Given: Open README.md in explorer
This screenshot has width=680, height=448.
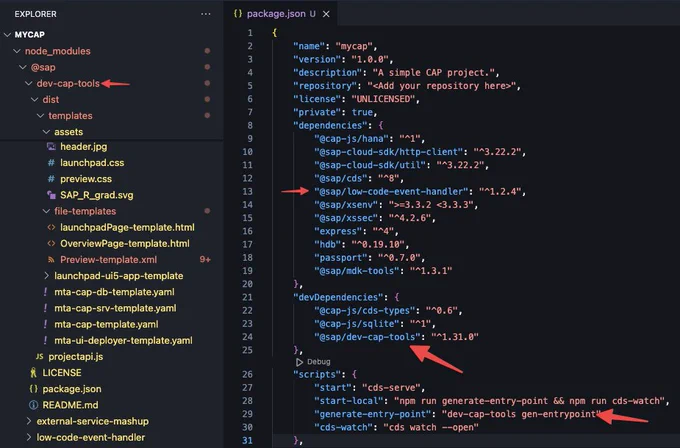Looking at the screenshot, I should 70,405.
